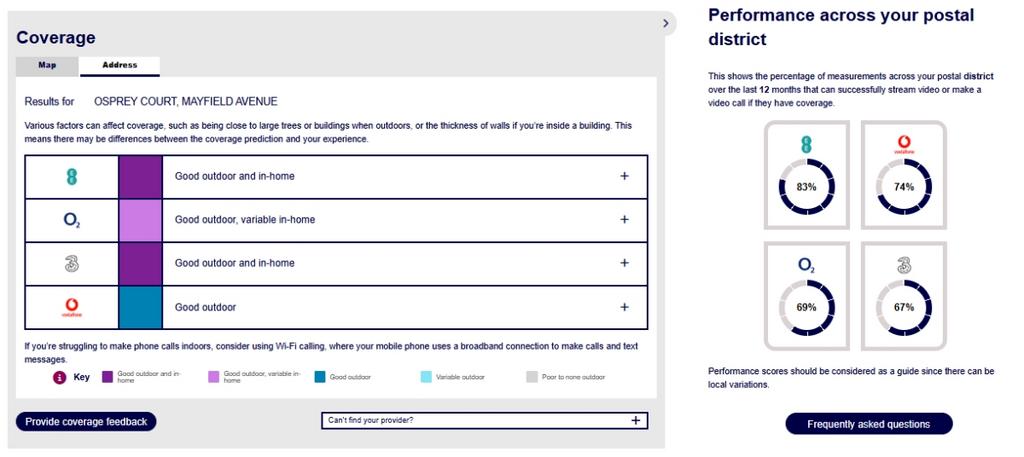1024x457 pixels.
Task: Collapse the coverage panel with chevron arrow
Action: (665, 24)
